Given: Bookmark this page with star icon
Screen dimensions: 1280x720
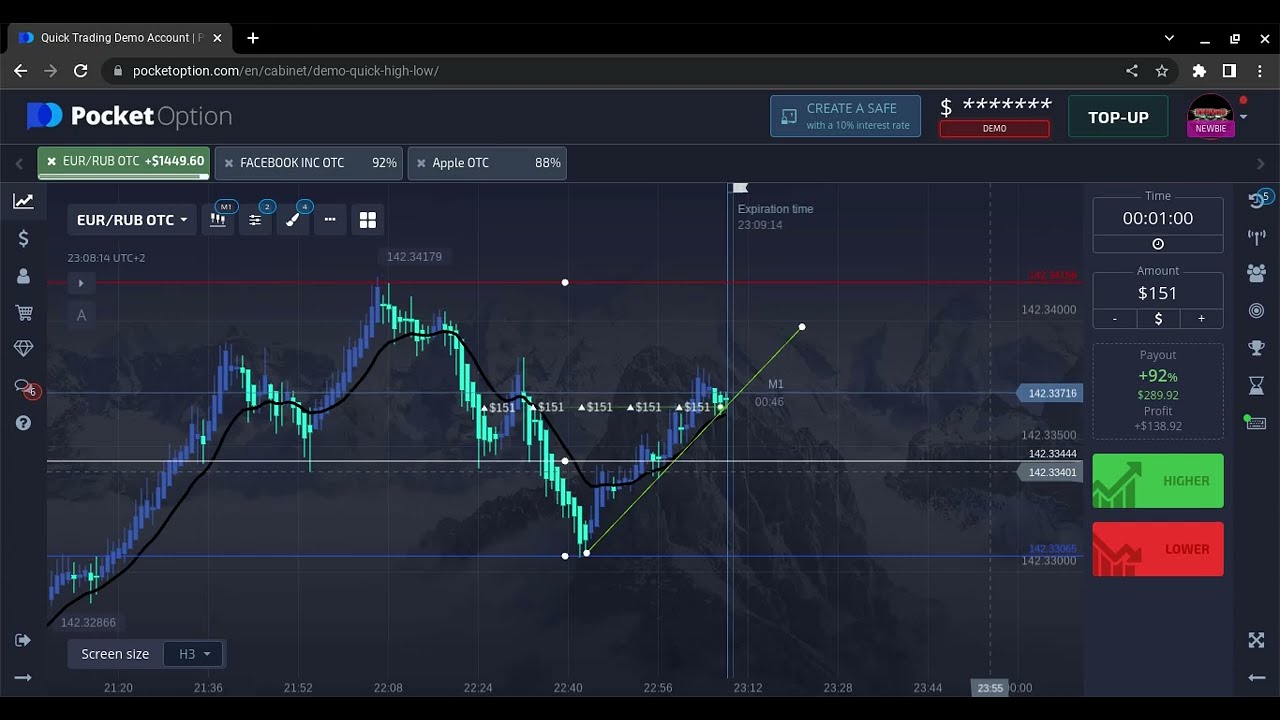Looking at the screenshot, I should (1162, 71).
